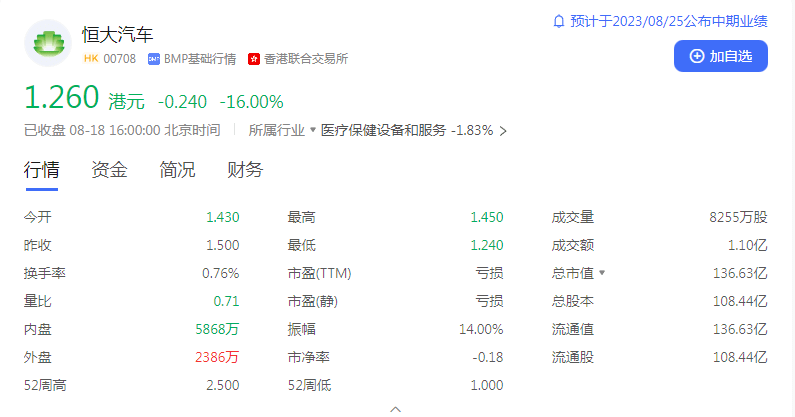Click the 香港联合交易所 label
Image resolution: width=795 pixels, height=417 pixels.
pyautogui.click(x=306, y=59)
